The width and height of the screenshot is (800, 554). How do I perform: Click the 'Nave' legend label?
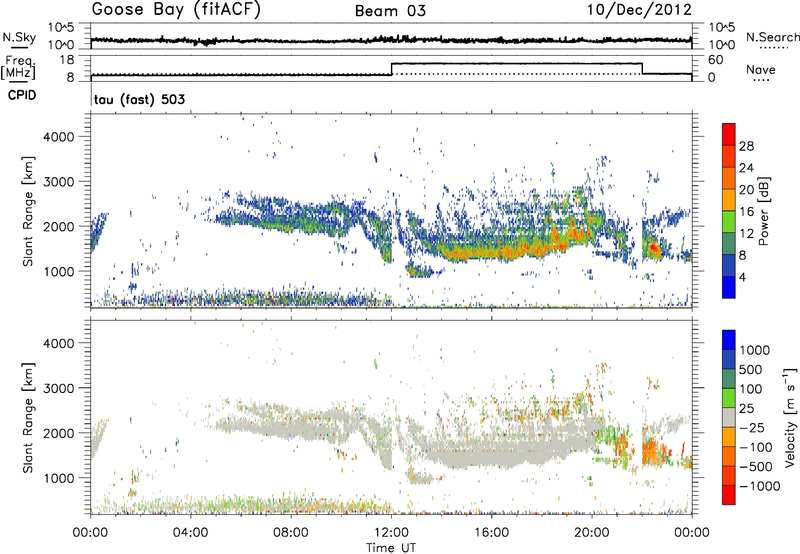(x=761, y=69)
